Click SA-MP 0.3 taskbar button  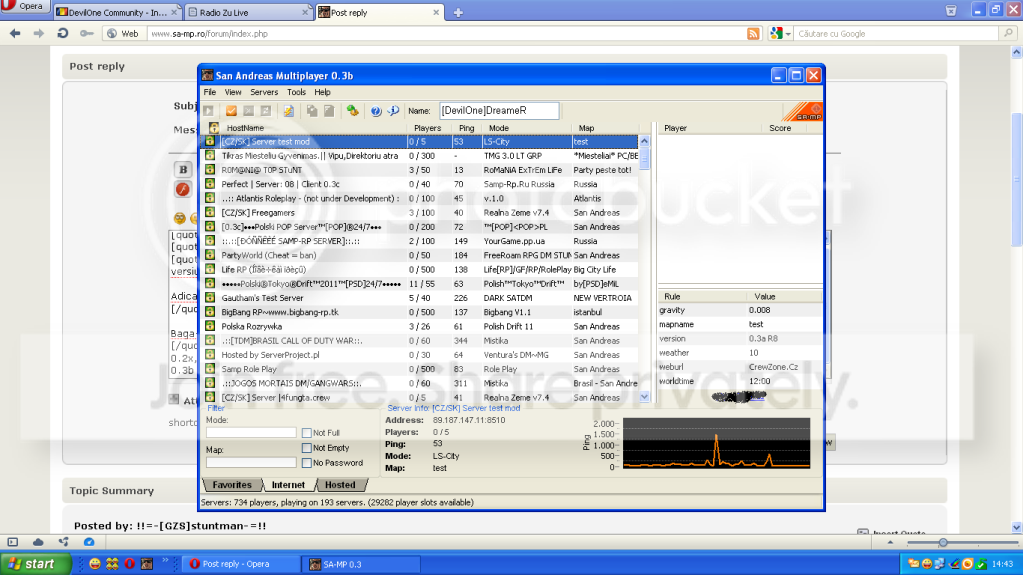[362, 564]
